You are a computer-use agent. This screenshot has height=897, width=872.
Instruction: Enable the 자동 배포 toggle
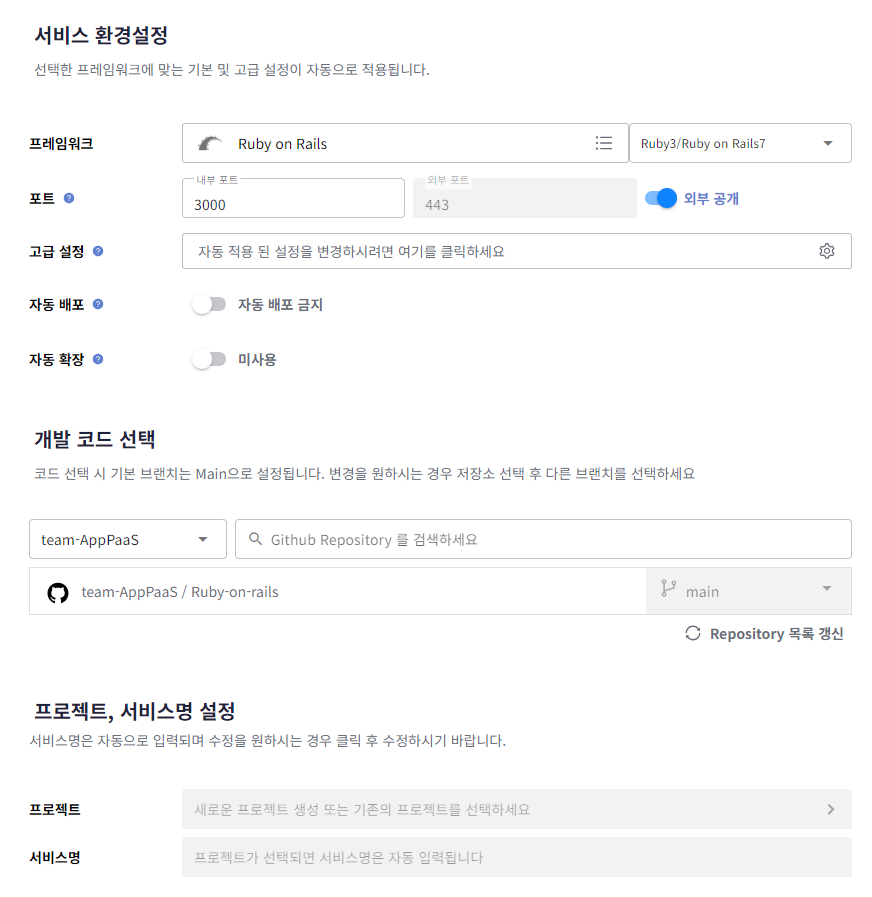209,304
